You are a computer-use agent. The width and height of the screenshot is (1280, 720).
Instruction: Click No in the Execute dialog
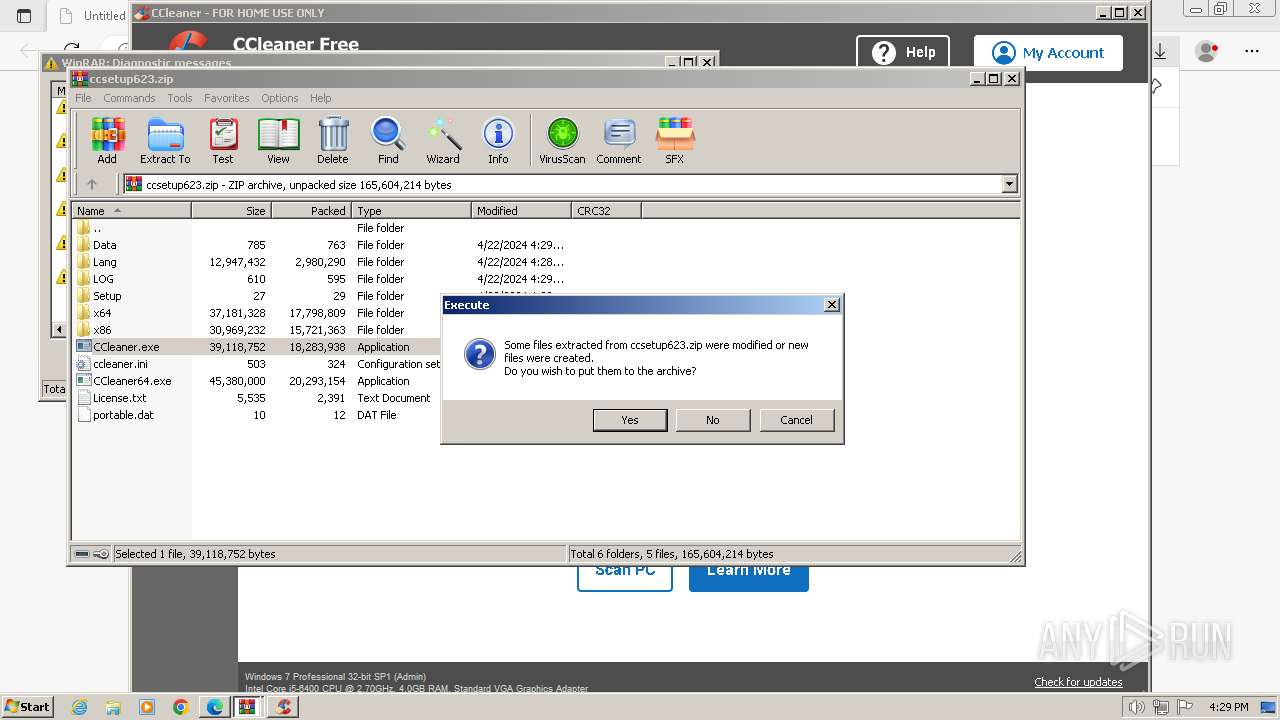(x=713, y=420)
